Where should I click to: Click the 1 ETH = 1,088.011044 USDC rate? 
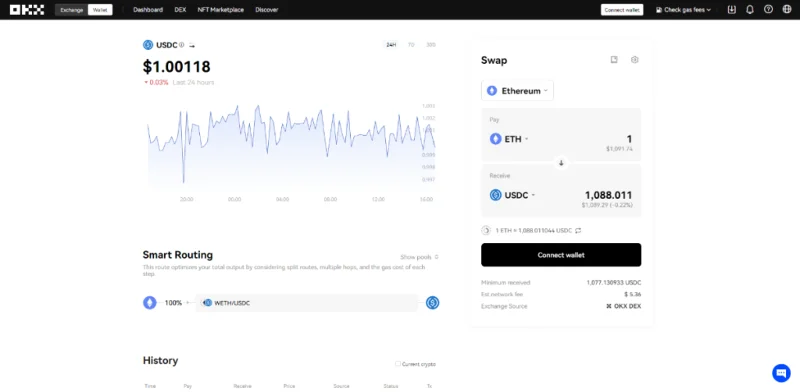534,231
